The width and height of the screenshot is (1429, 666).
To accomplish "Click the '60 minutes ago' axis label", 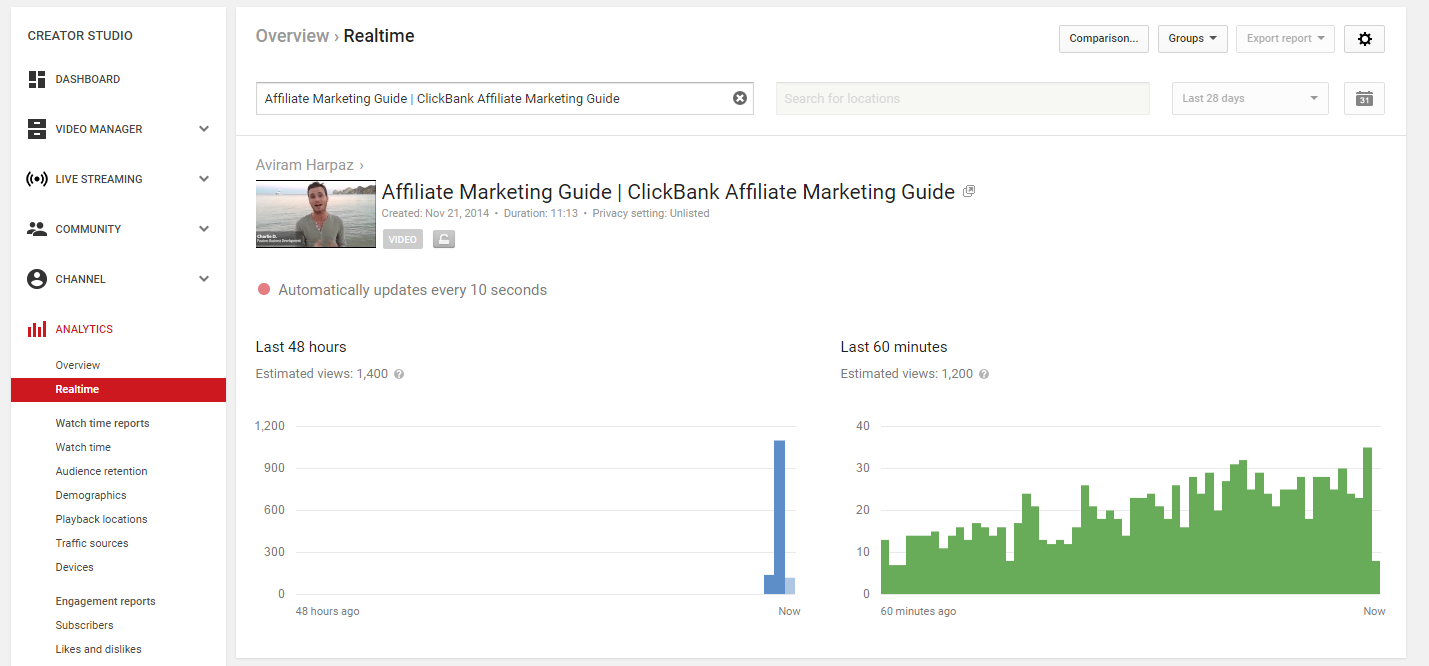I will point(918,611).
